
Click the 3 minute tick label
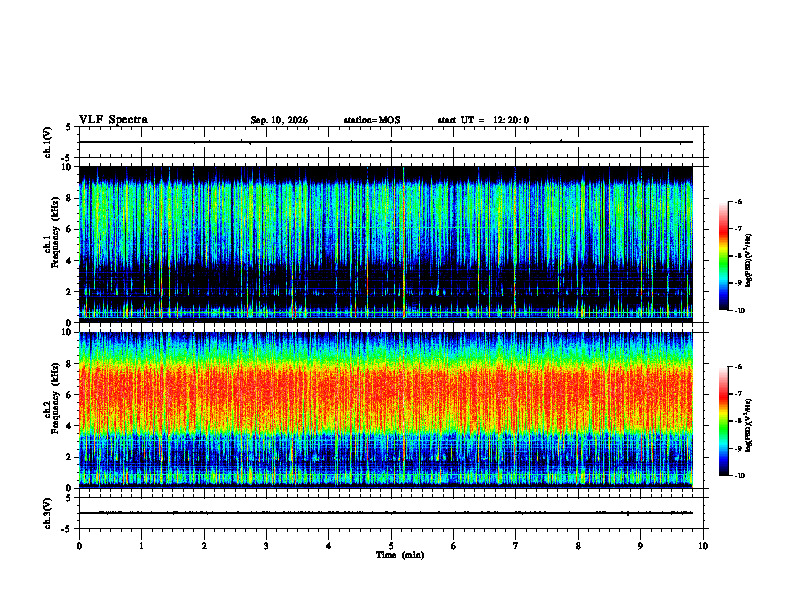coord(266,546)
